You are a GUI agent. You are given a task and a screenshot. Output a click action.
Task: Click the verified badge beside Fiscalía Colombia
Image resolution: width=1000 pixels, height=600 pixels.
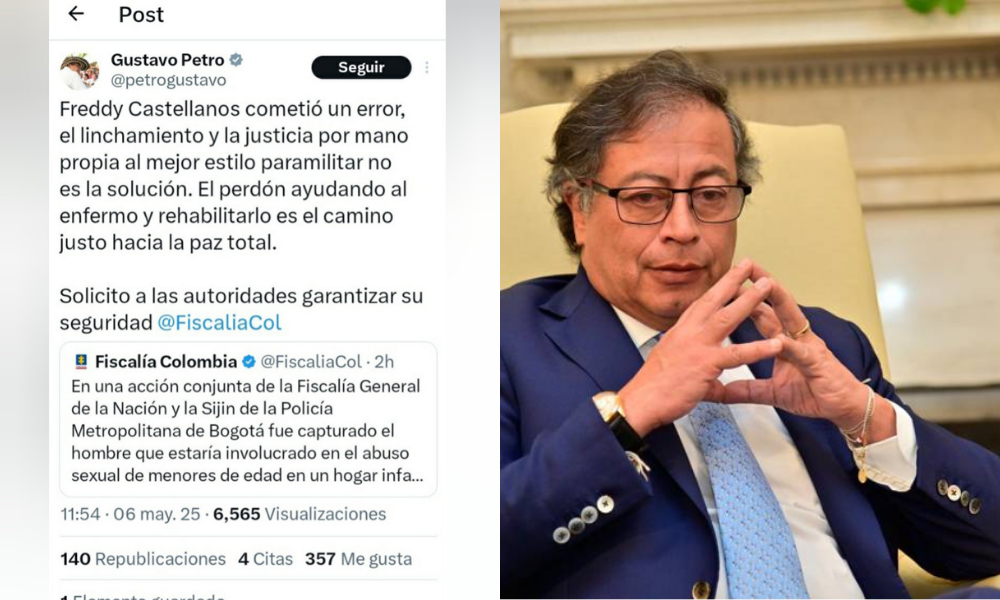[249, 362]
